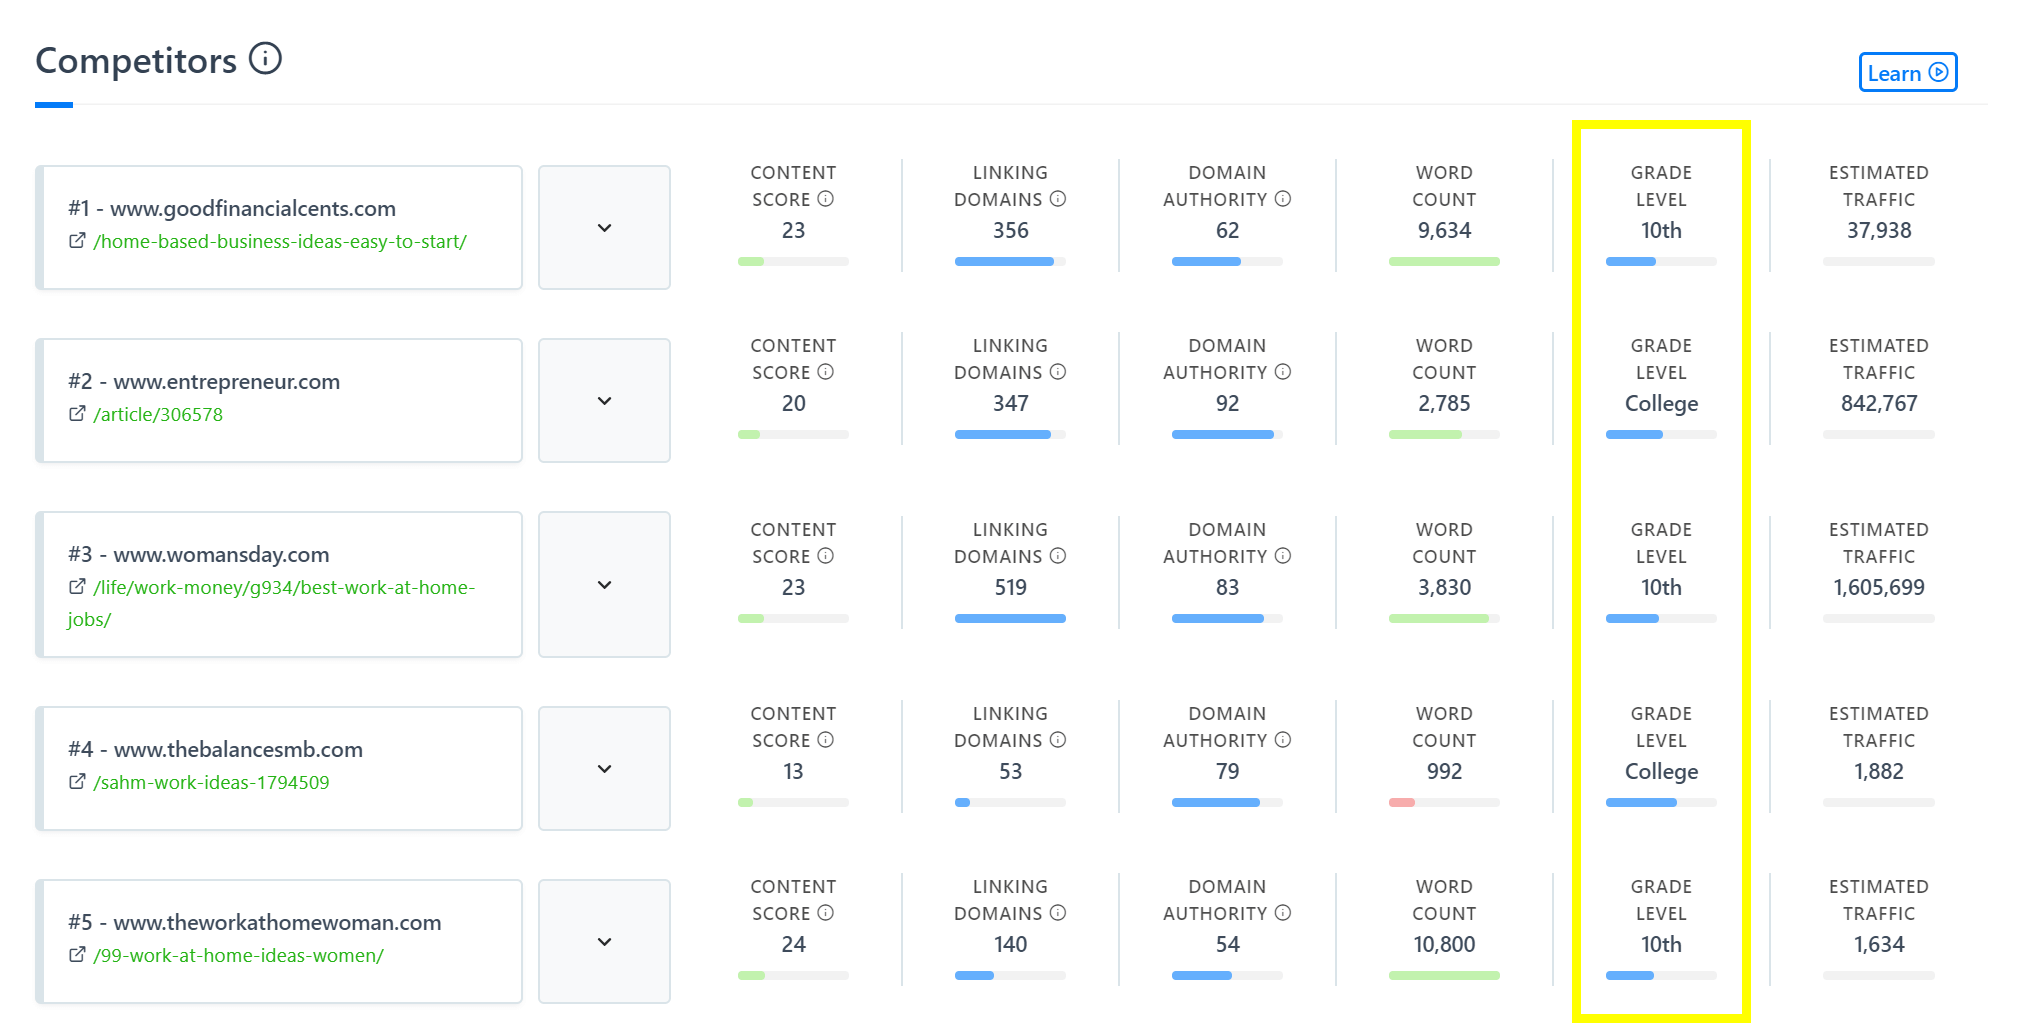Click the domain authority value 79
The width and height of the screenshot is (2023, 1031).
pos(1227,772)
